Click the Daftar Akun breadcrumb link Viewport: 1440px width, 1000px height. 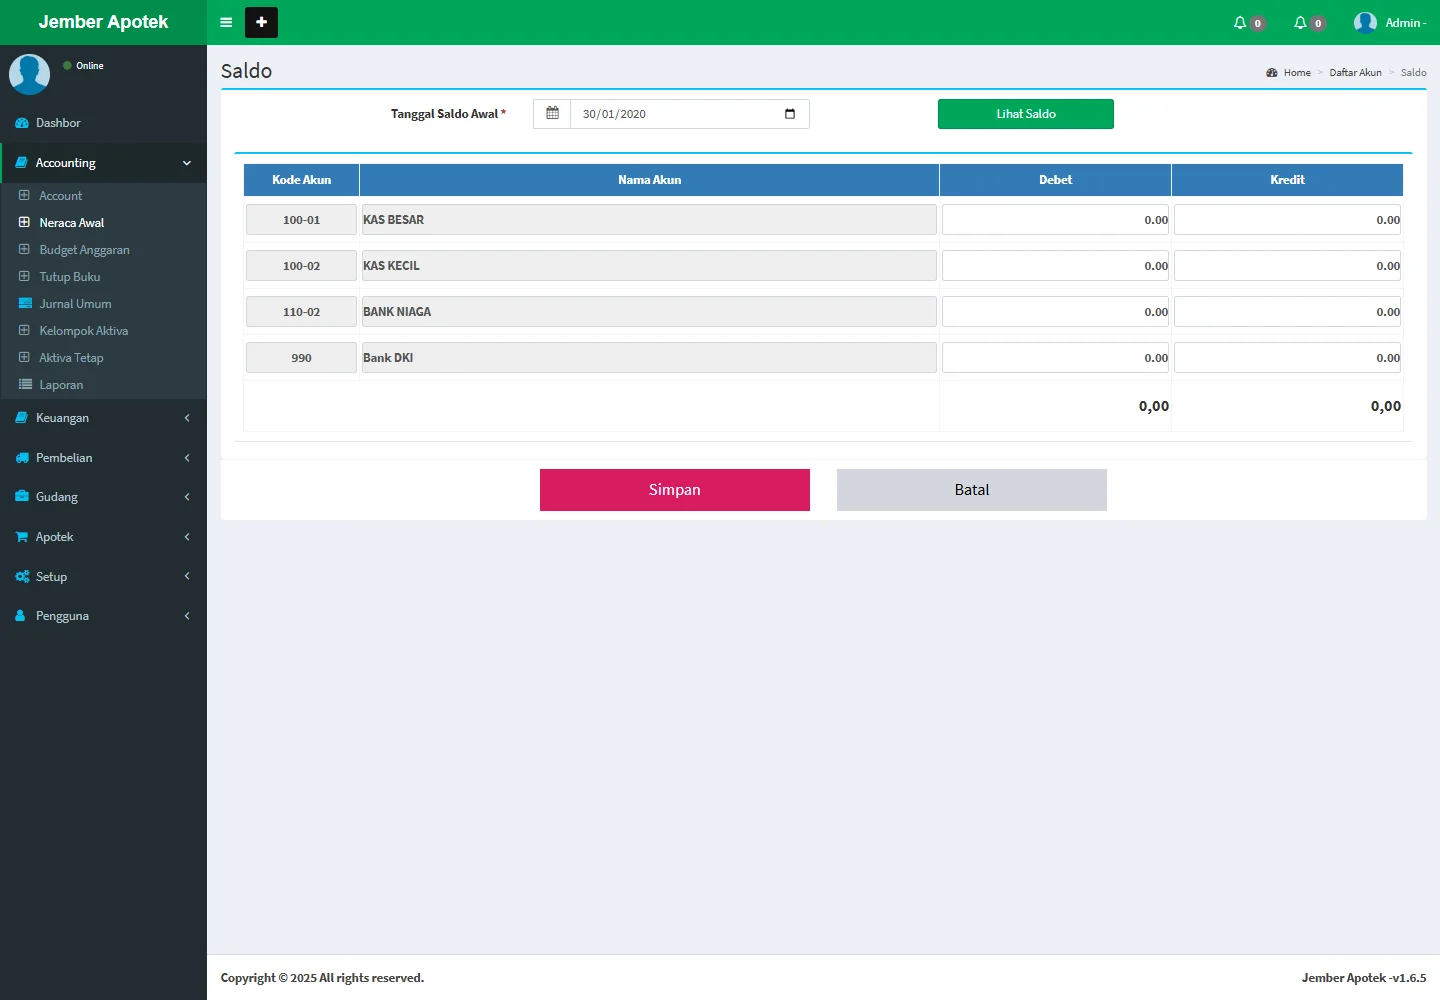point(1355,73)
